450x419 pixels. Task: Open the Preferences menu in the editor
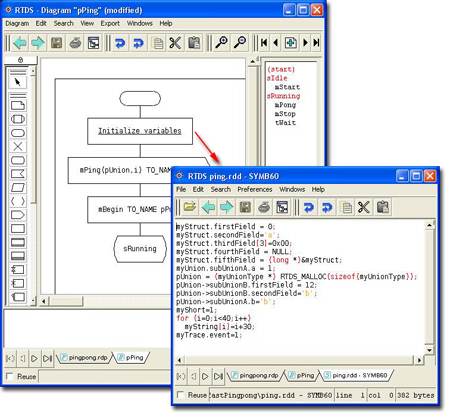pos(255,189)
